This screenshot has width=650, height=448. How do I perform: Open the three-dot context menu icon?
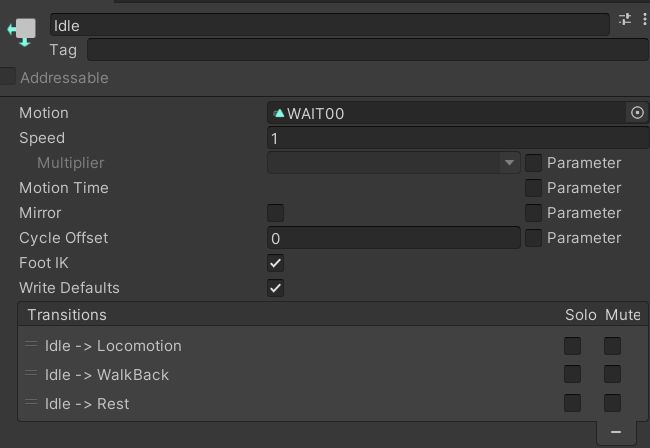point(644,19)
